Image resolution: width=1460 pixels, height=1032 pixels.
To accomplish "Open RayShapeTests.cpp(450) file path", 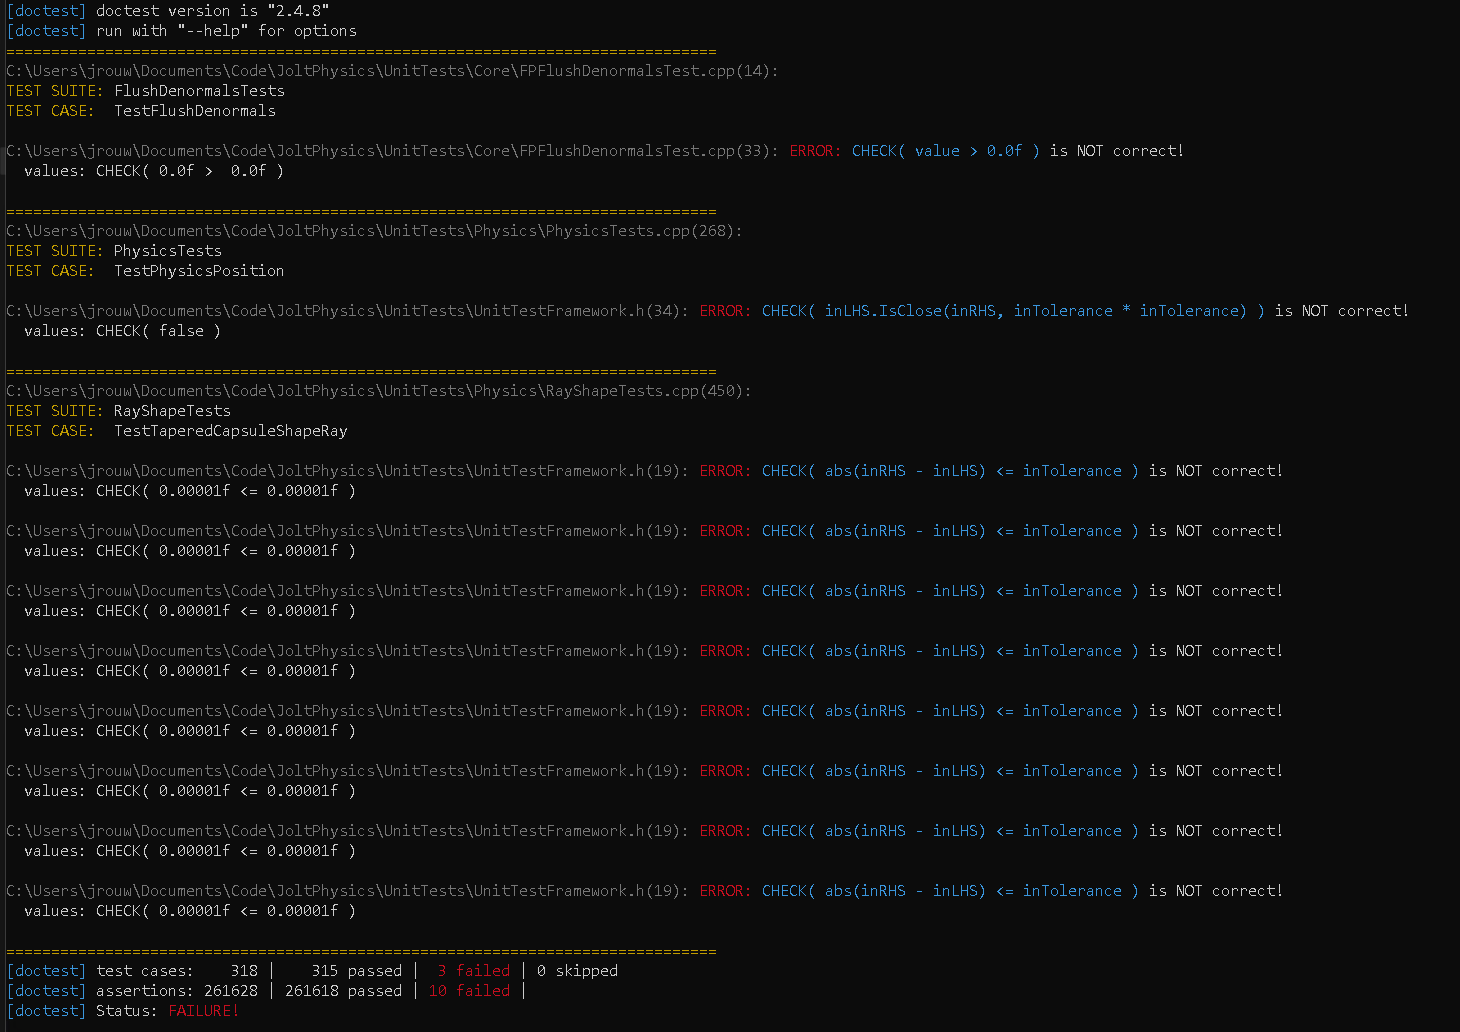I will pyautogui.click(x=375, y=390).
